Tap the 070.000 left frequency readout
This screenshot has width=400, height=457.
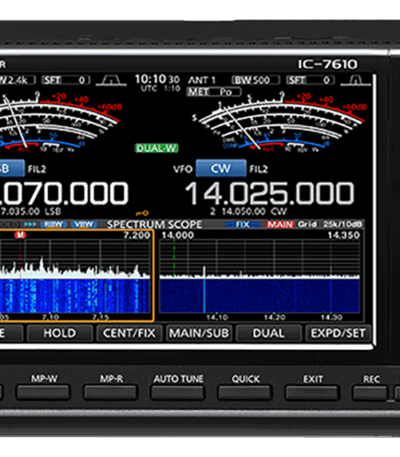[x=64, y=193]
